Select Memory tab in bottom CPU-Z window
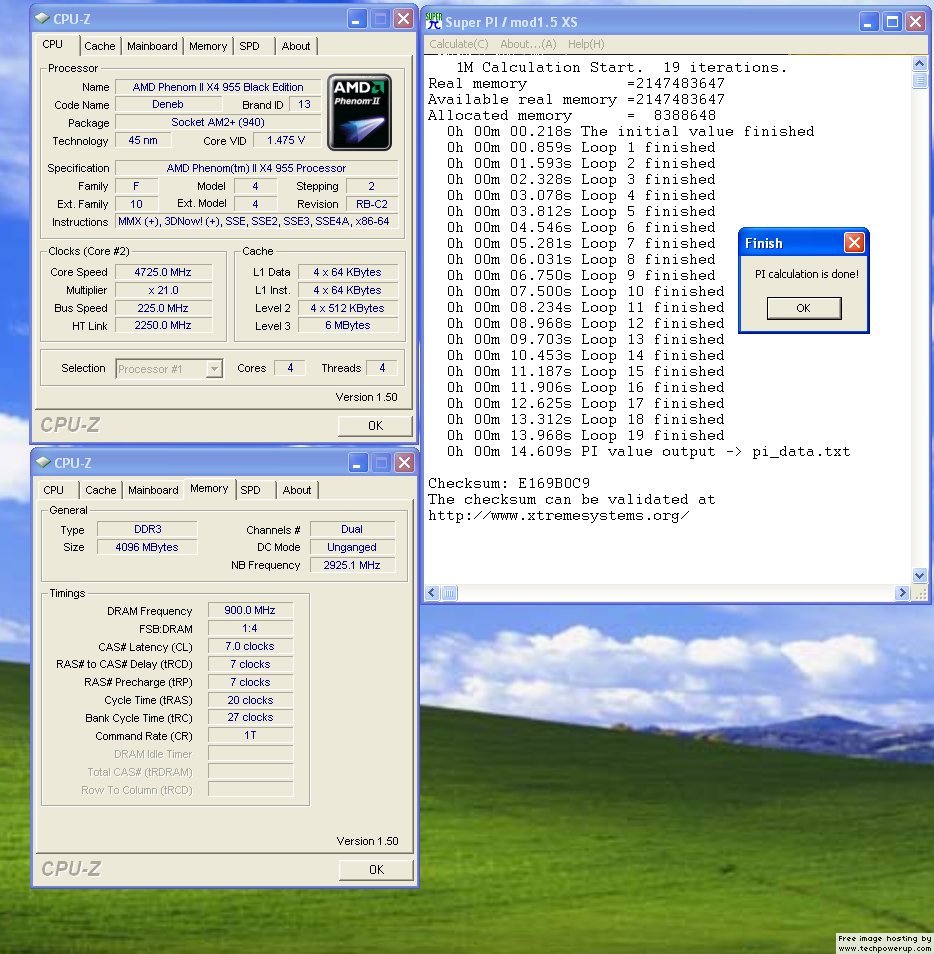Viewport: 934px width, 954px height. [x=209, y=489]
